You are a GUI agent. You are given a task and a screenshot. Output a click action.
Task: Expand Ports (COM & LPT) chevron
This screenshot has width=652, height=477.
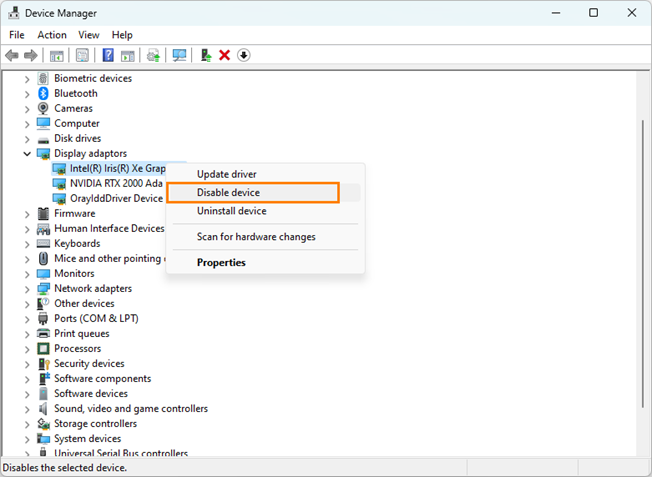pyautogui.click(x=27, y=319)
